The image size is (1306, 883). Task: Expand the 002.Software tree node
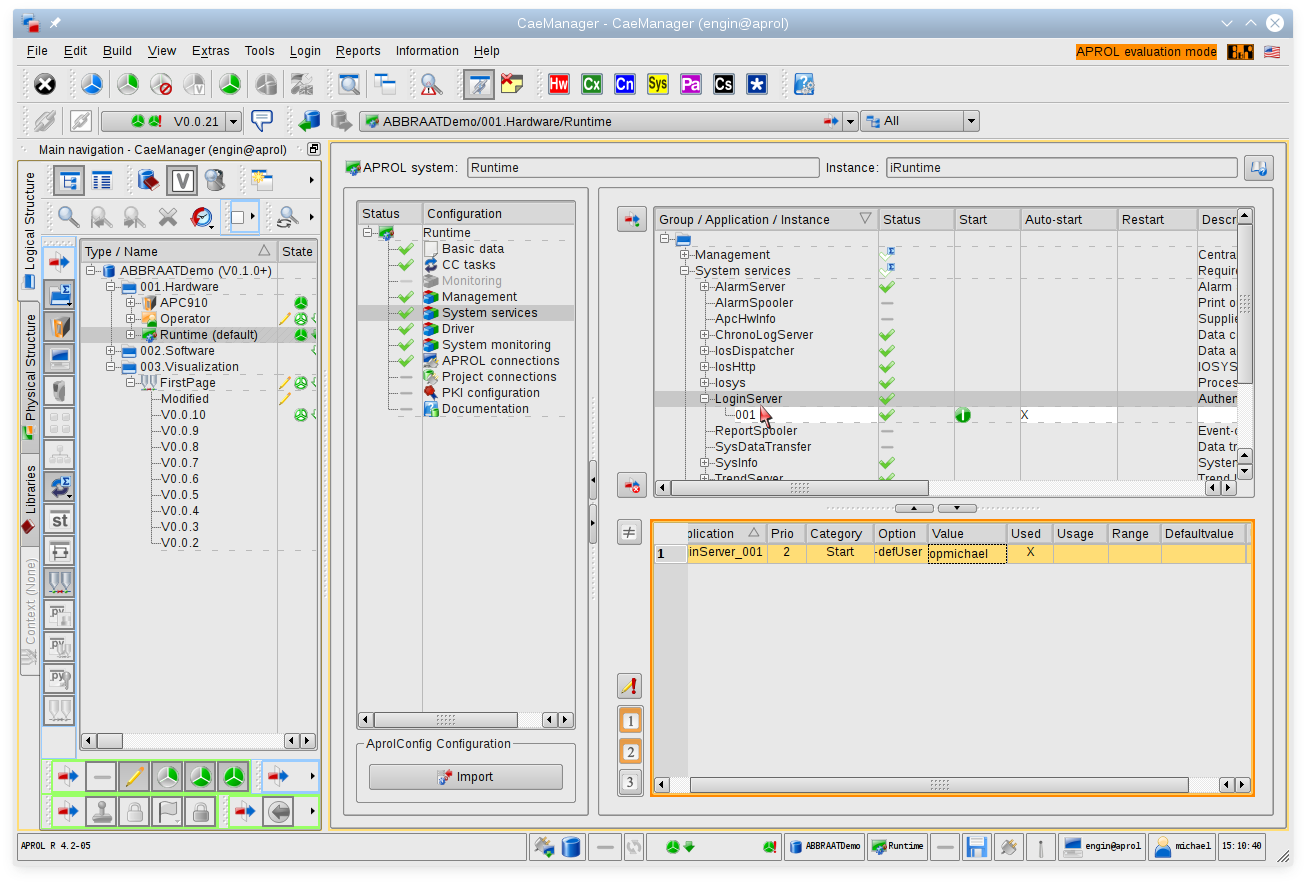pyautogui.click(x=111, y=351)
